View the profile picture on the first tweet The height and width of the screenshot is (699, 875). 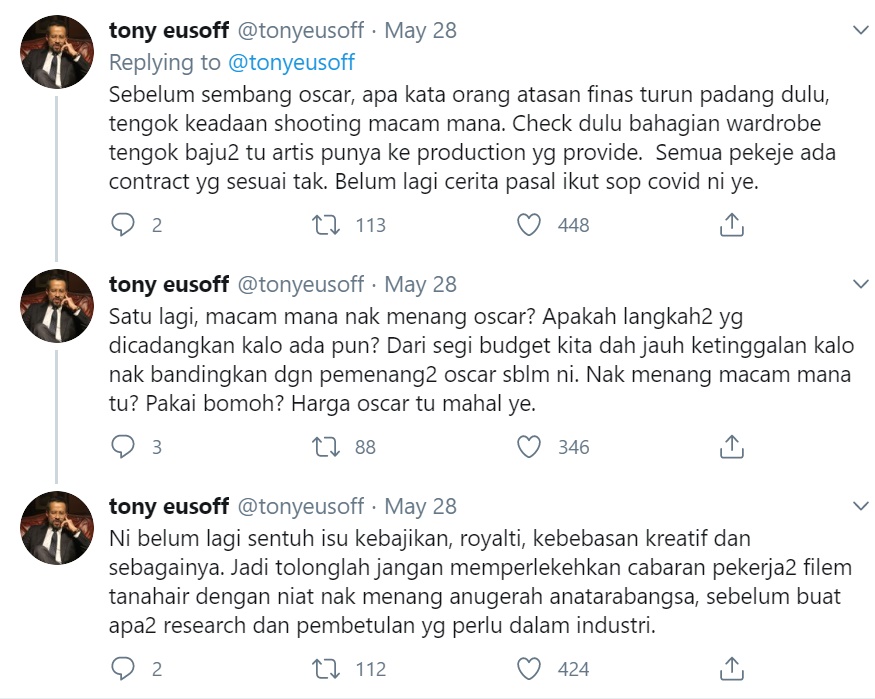(57, 52)
